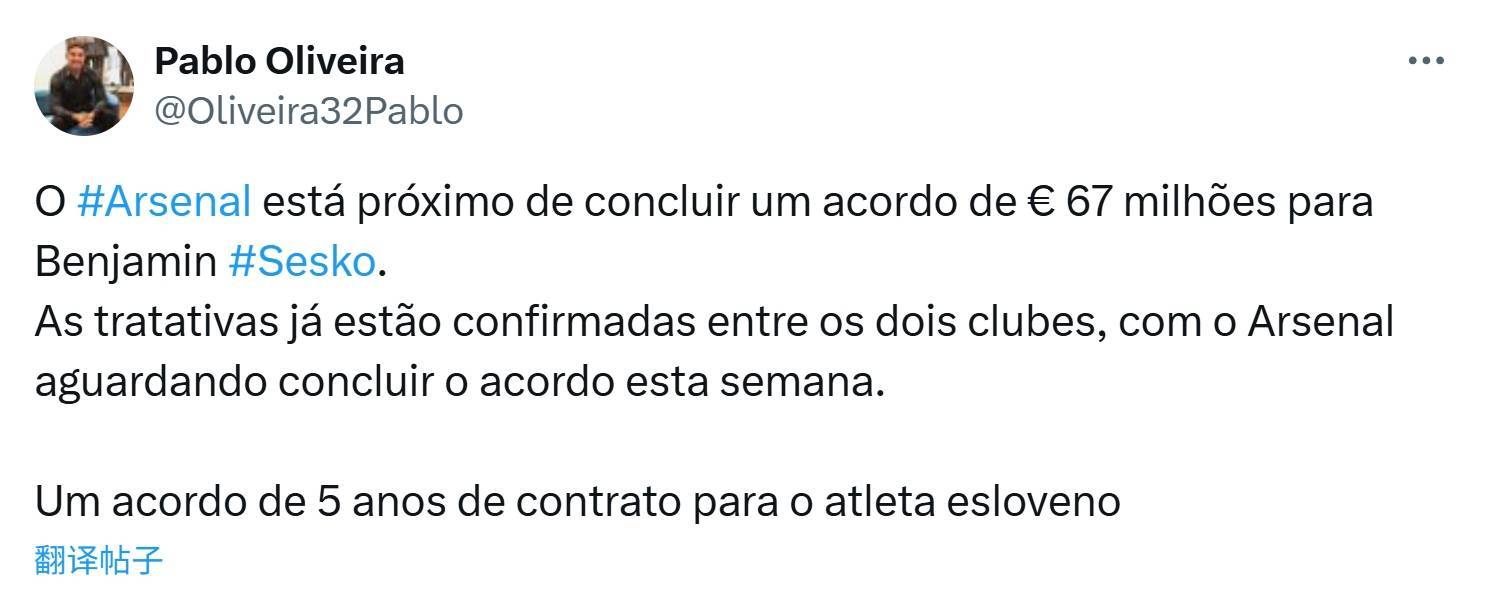Open the three-dot more options menu
Image resolution: width=1490 pixels, height=610 pixels.
(1425, 61)
